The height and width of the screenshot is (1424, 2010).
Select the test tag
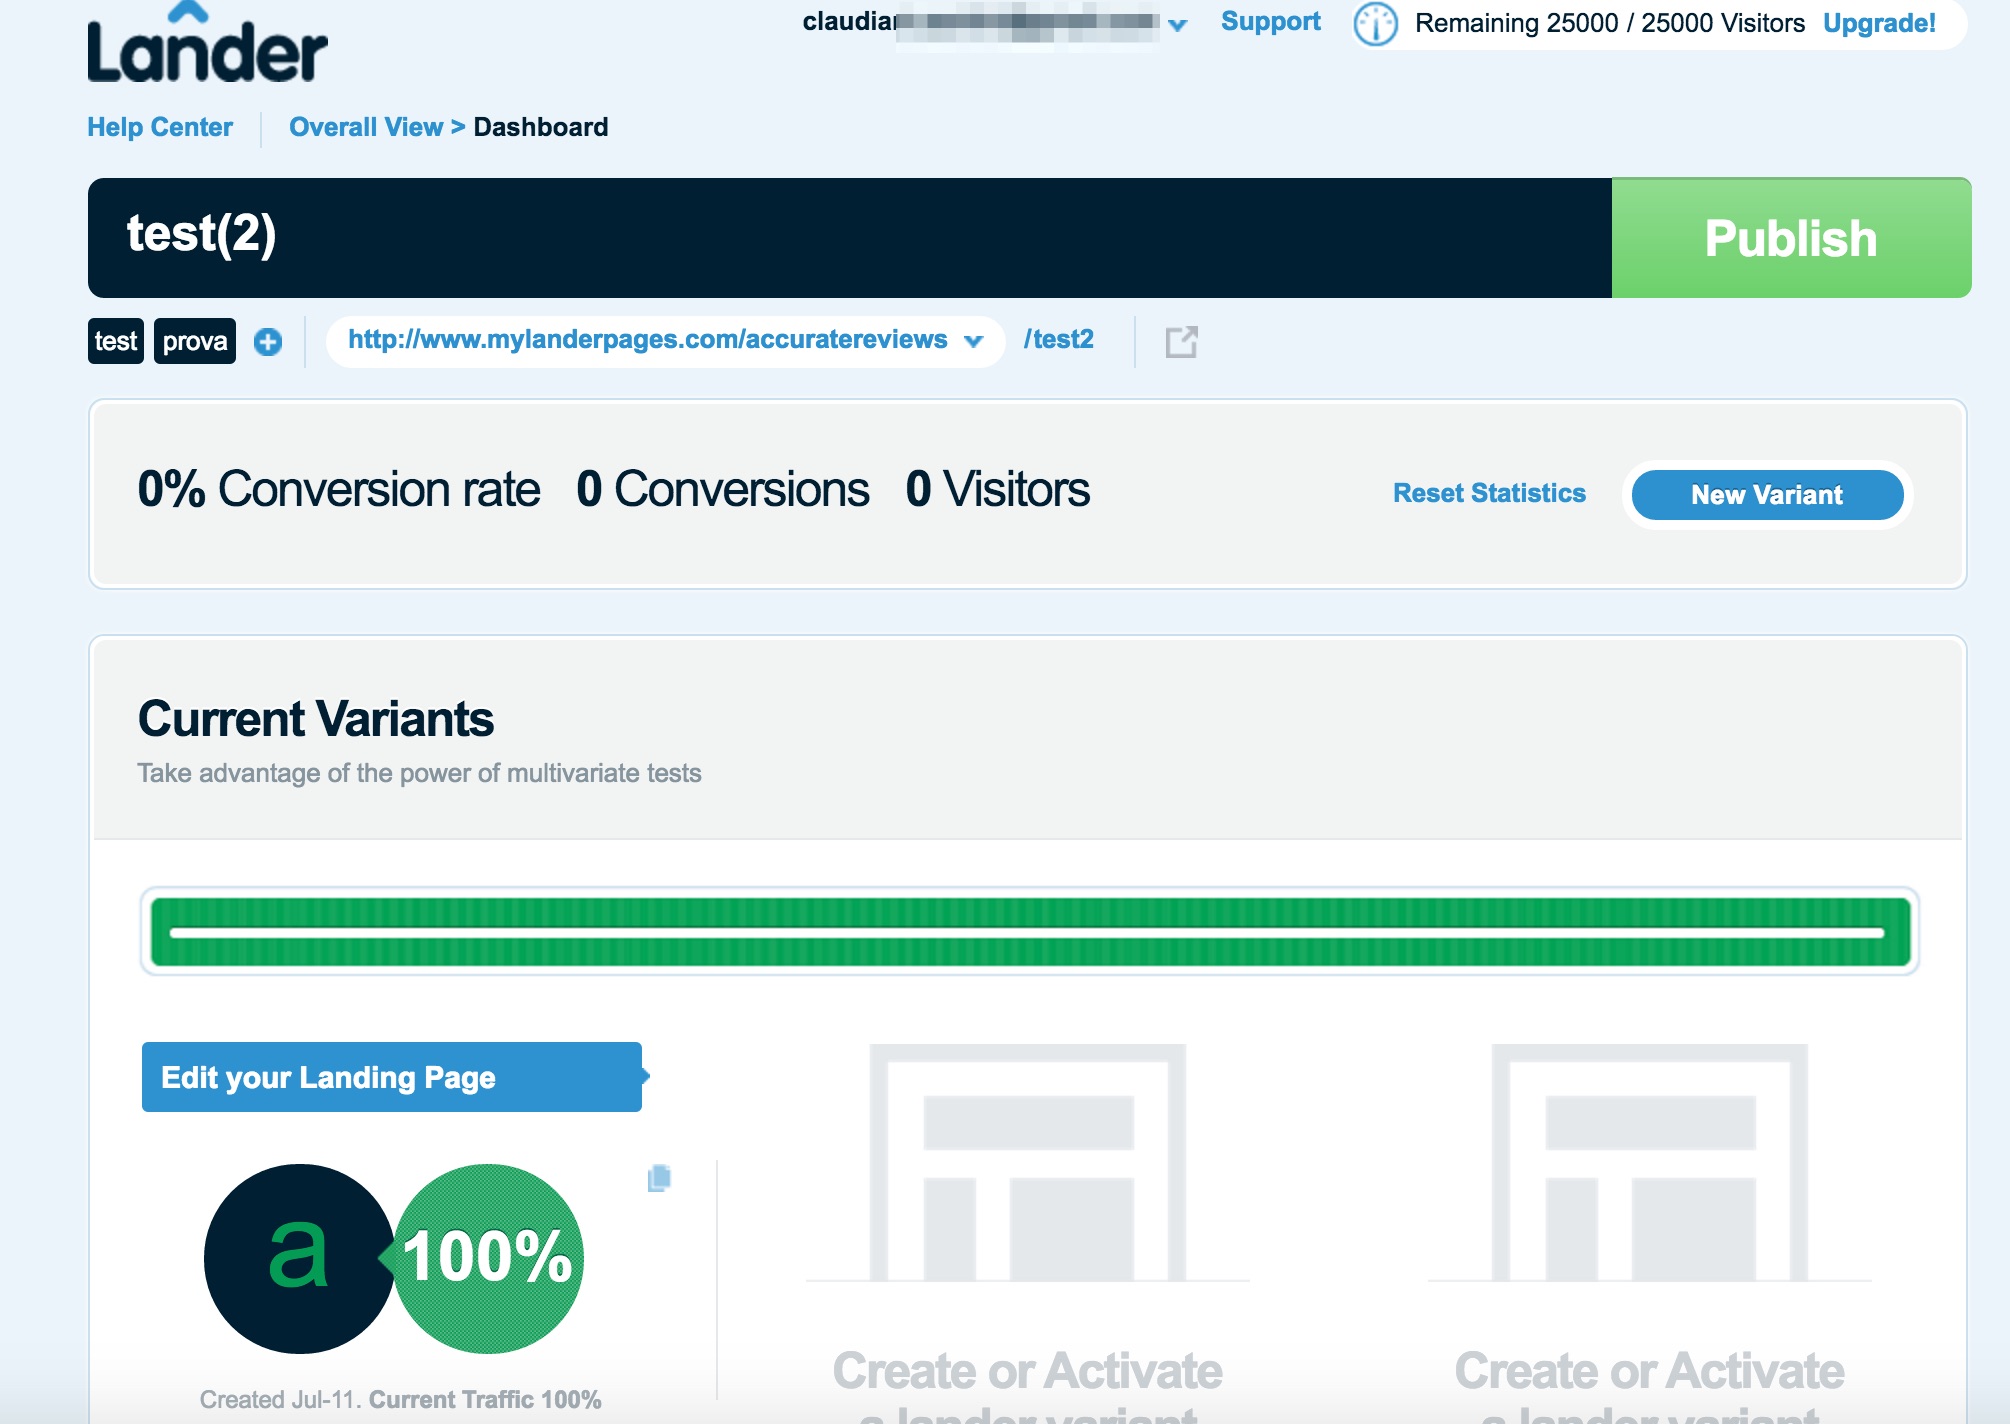point(116,341)
